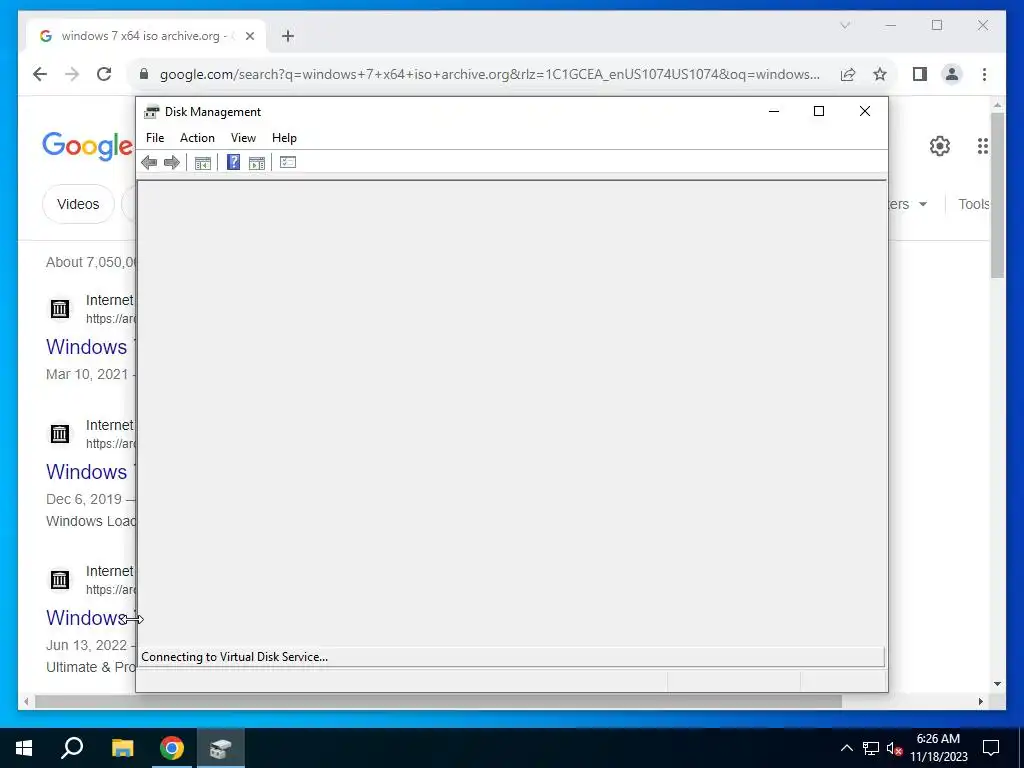Screen dimensions: 1024x768
Task: Go back in Chrome browser
Action: point(40,74)
